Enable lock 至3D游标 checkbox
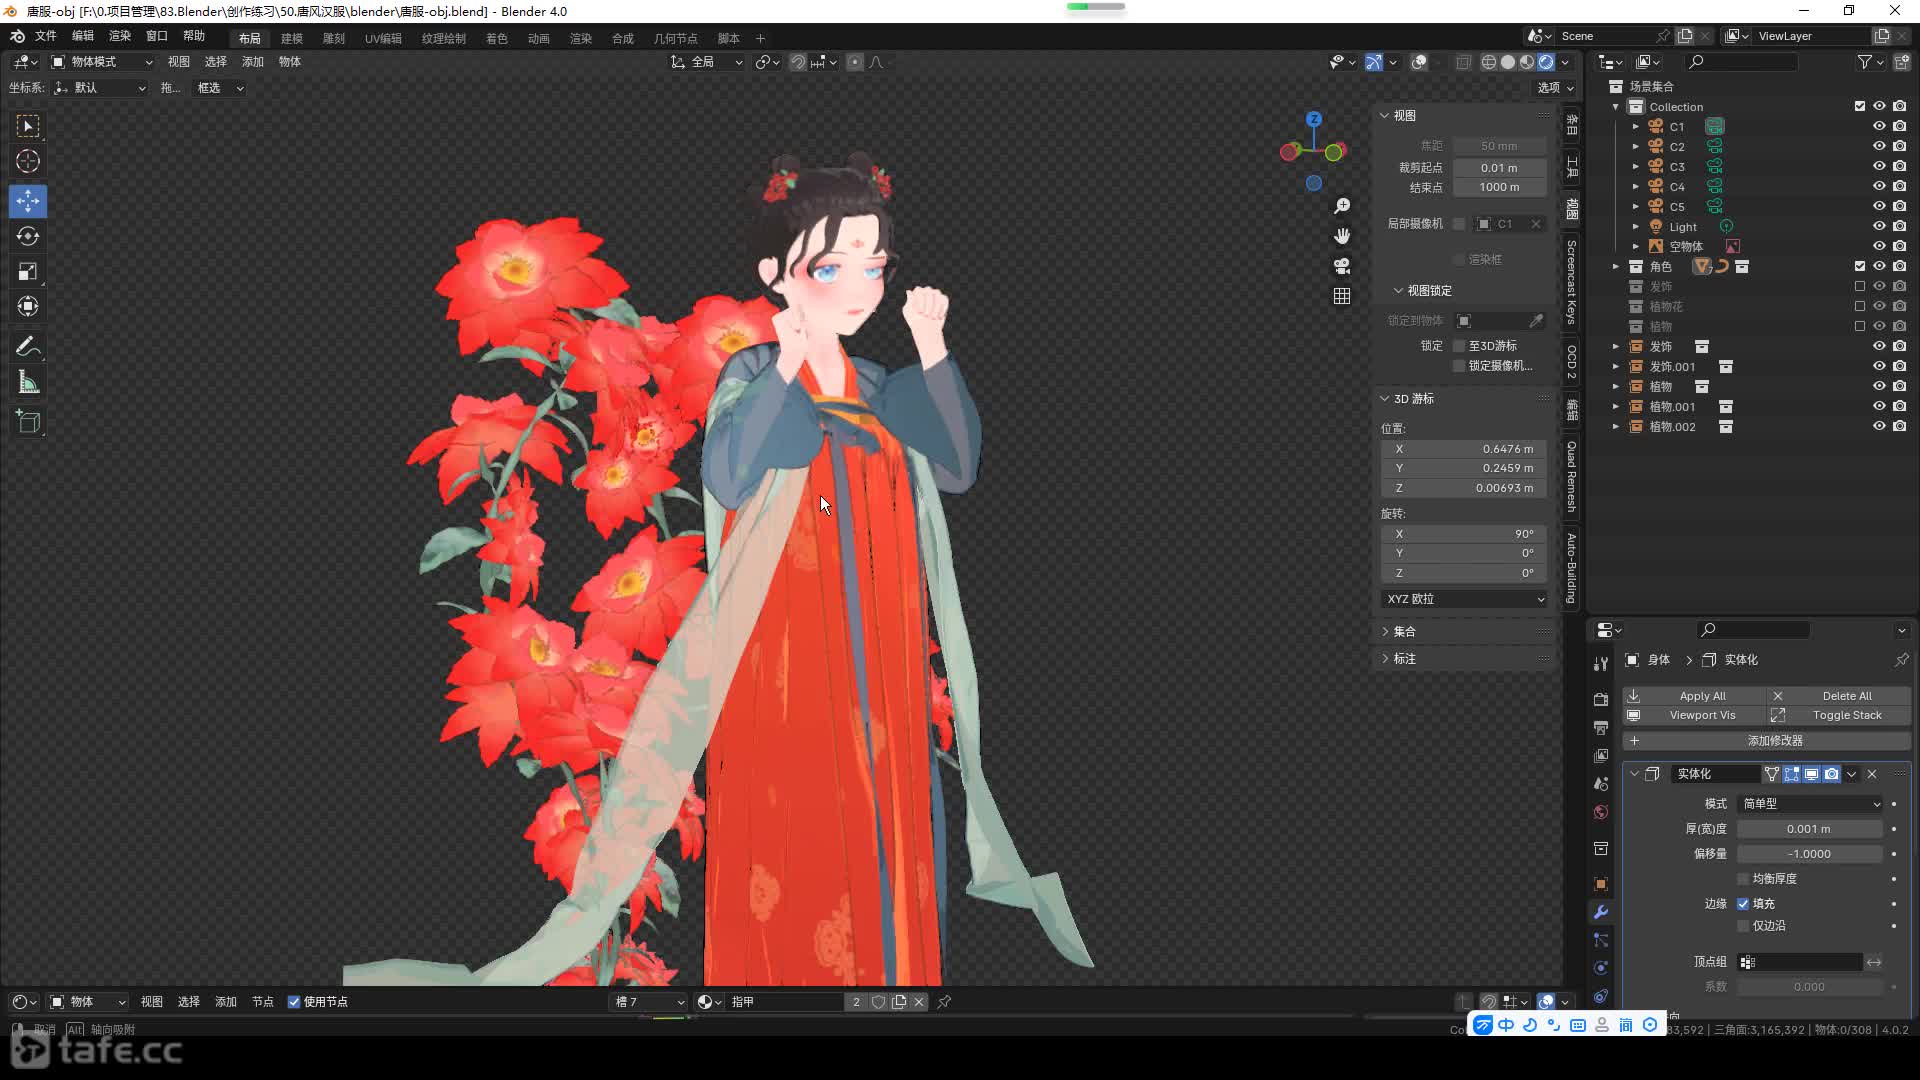Viewport: 1920px width, 1080px height. pos(1459,346)
